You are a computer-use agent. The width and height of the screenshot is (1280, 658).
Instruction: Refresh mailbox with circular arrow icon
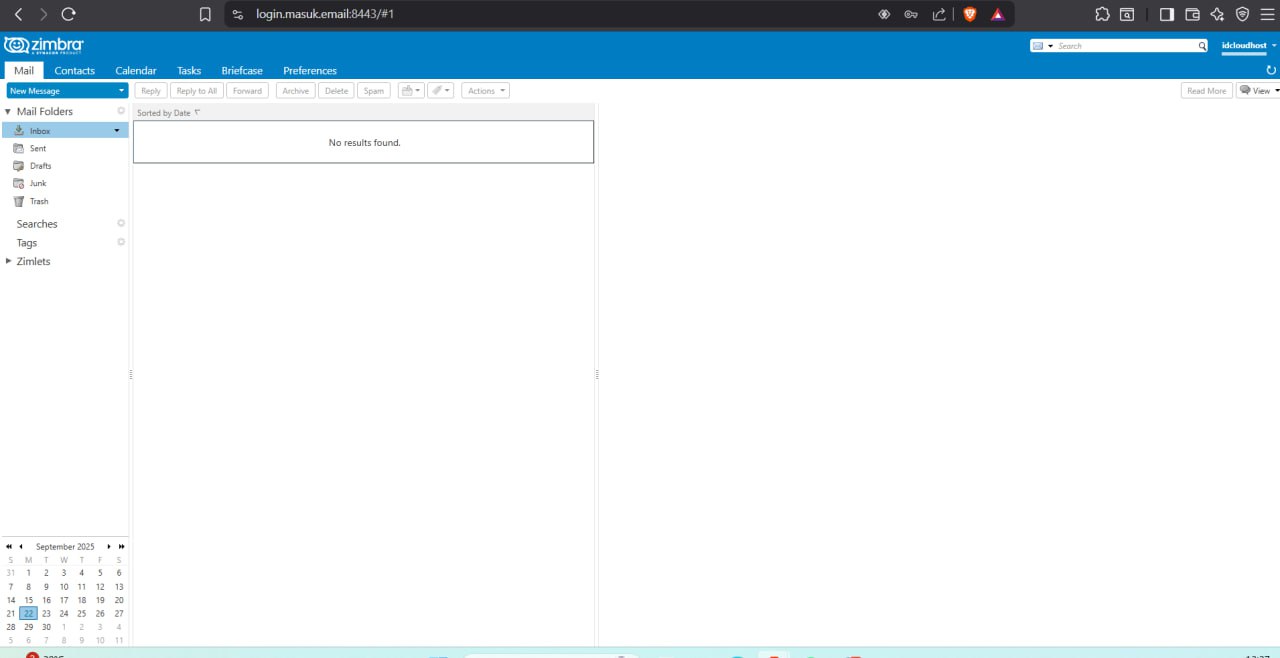1271,70
